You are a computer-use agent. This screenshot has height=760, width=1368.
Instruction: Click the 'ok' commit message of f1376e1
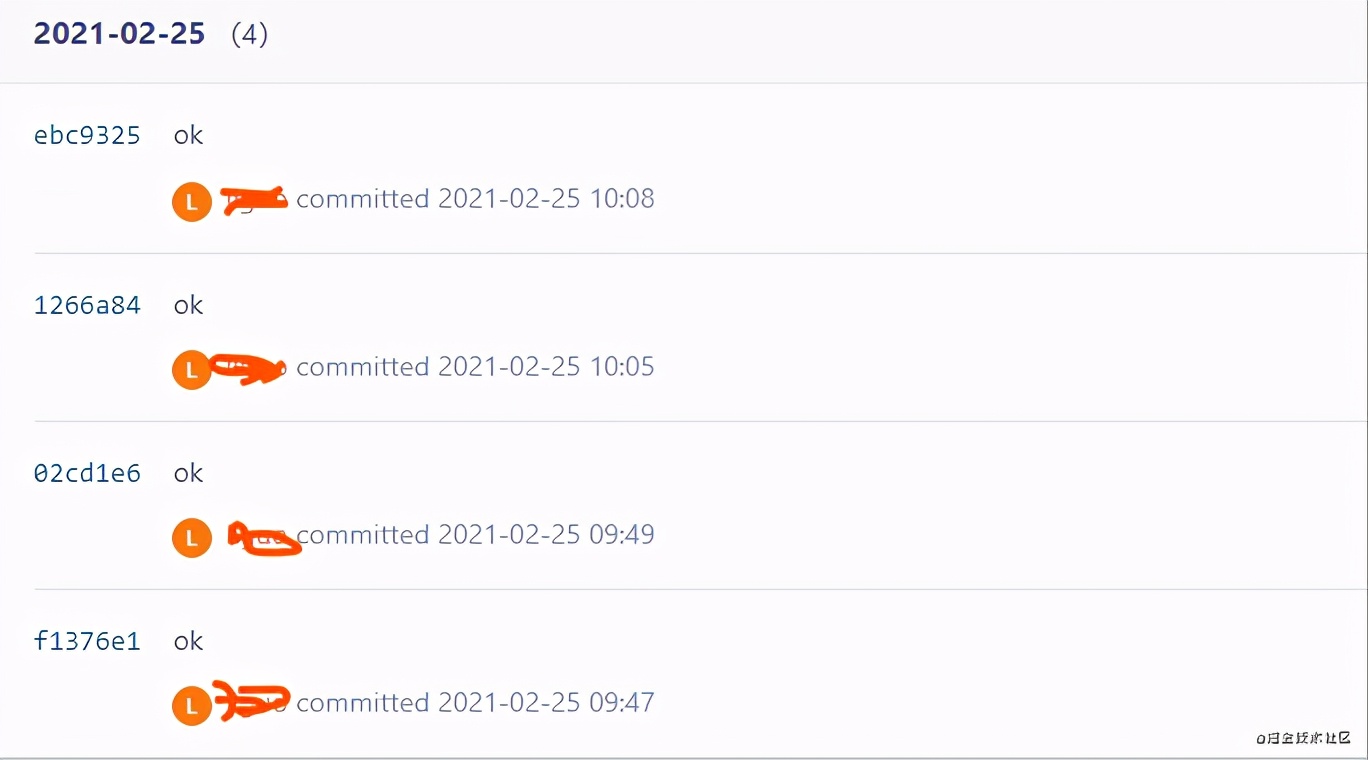(x=188, y=641)
